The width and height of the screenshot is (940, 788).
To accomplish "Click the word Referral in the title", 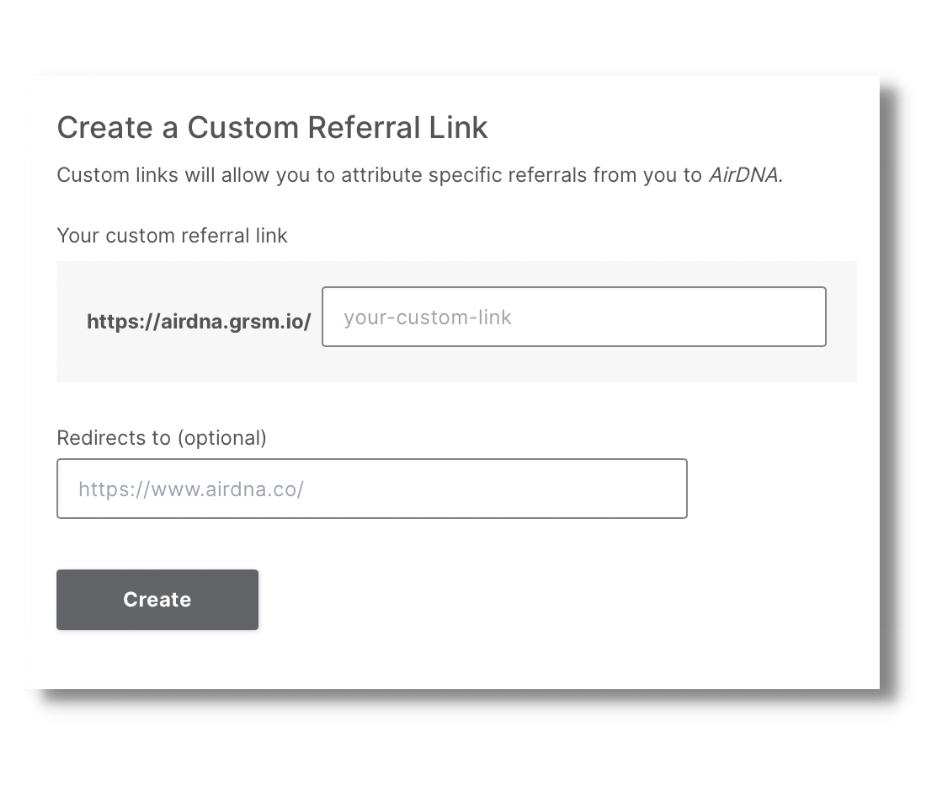I will tap(364, 127).
